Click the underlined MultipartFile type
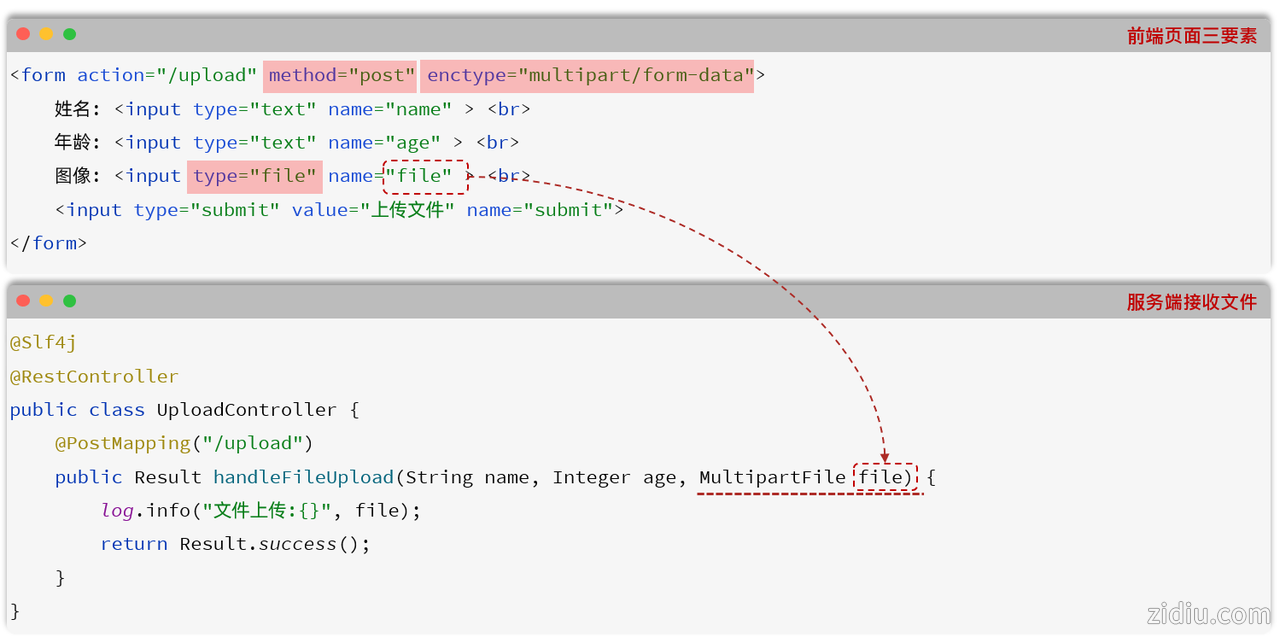 tap(772, 478)
